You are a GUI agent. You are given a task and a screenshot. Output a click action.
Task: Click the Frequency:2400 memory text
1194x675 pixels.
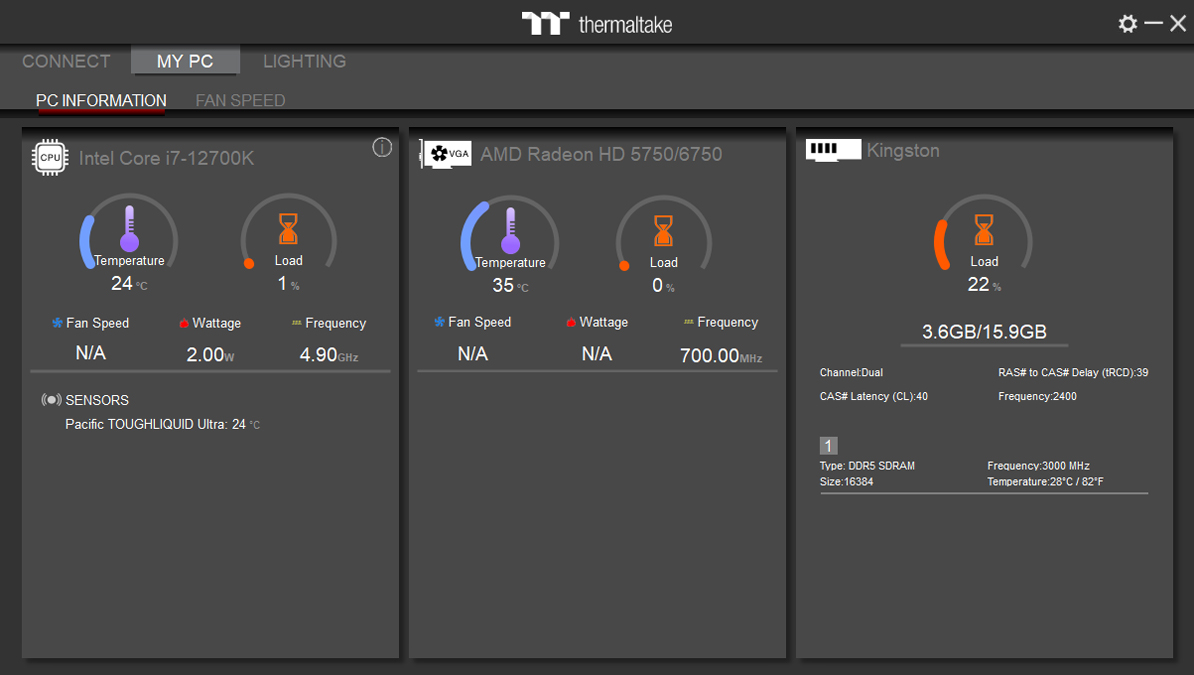[x=1037, y=396]
